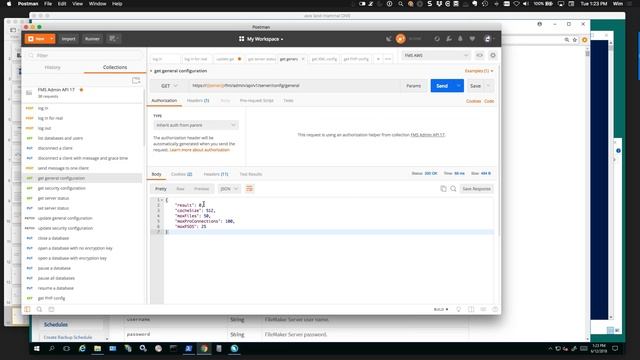Open the tab options ellipsis menu
The width and height of the screenshot is (640, 360).
pos(388,59)
